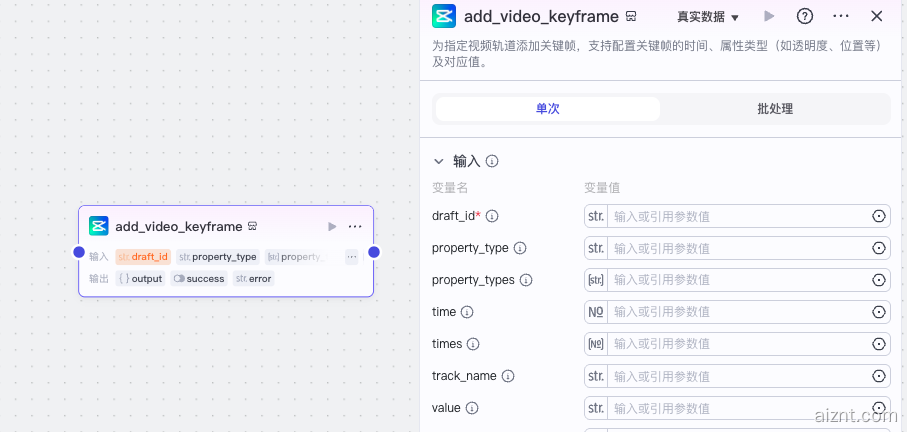Open reference picker for time
This screenshot has height=432, width=907.
click(x=879, y=312)
